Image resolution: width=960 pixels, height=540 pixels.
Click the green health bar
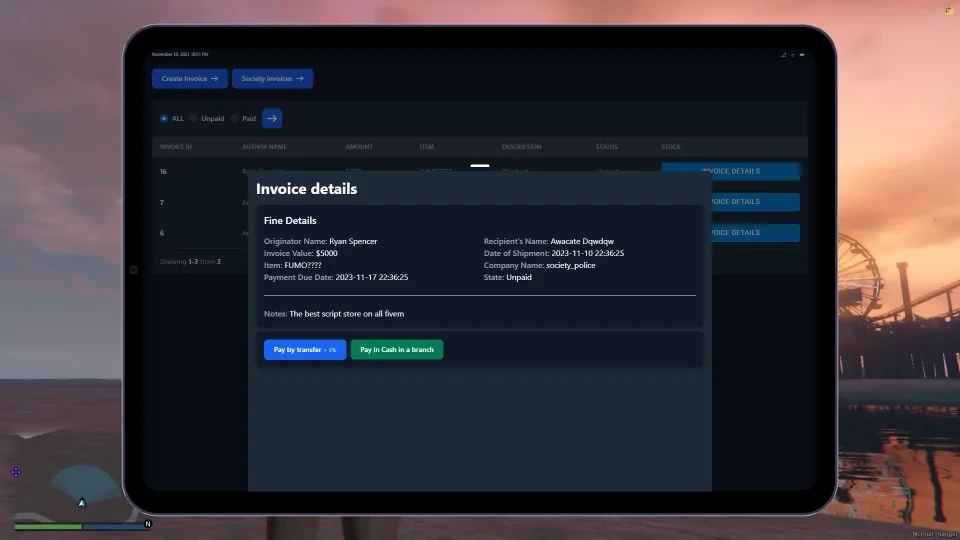(48, 526)
